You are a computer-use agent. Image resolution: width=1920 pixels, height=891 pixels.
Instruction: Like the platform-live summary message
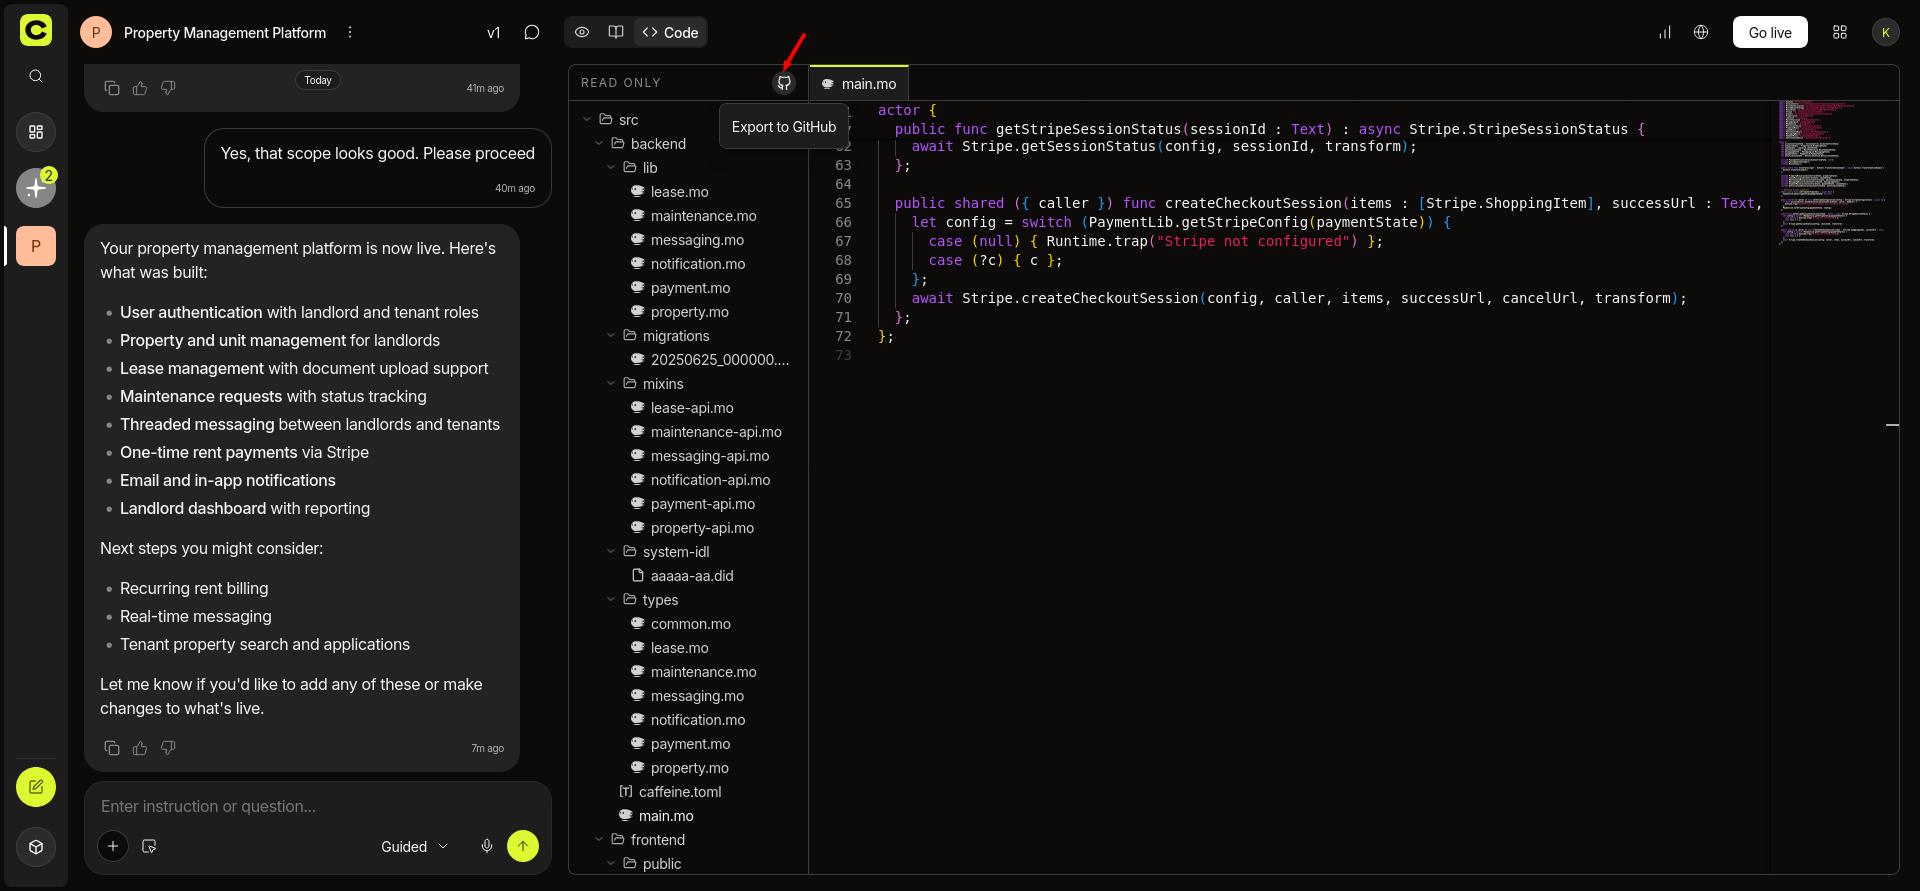point(140,748)
